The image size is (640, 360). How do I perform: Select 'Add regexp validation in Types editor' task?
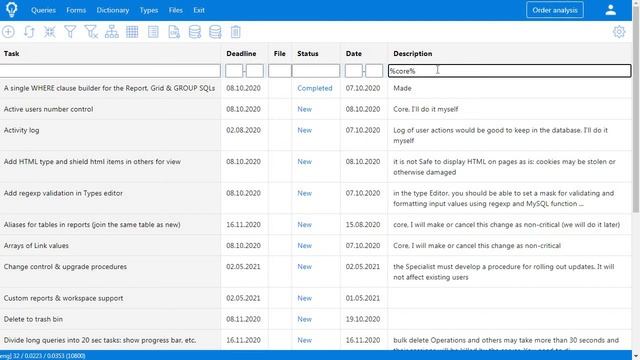click(63, 193)
